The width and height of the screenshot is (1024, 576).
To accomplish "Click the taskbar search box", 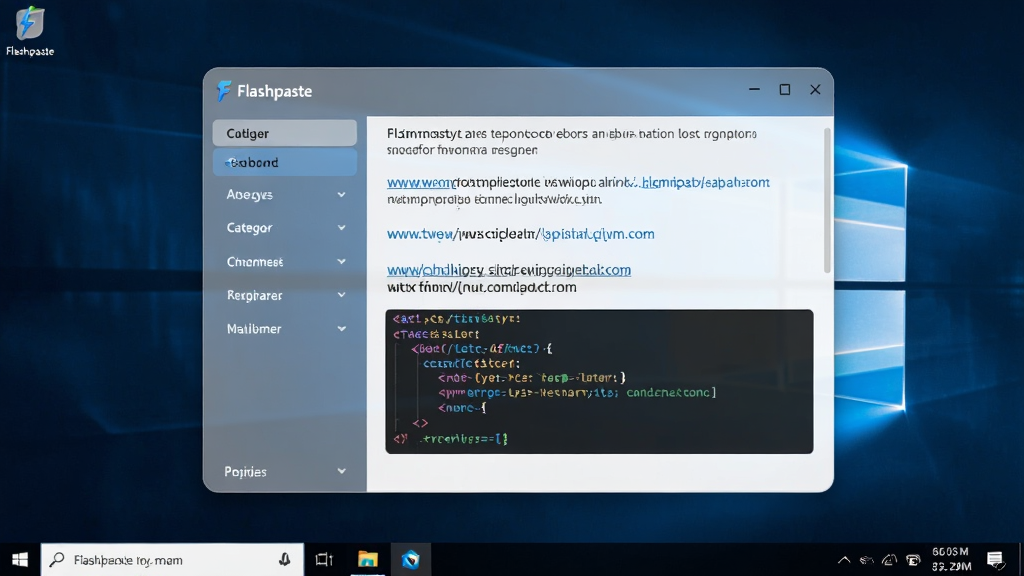I will pos(172,560).
